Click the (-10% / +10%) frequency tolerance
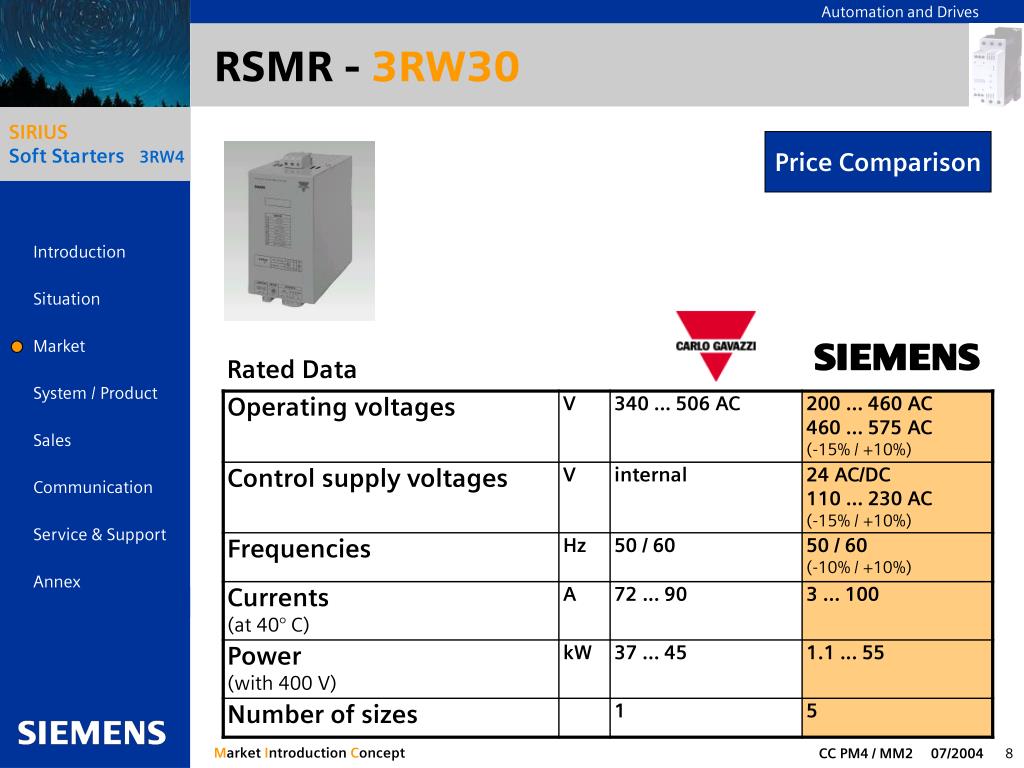Image resolution: width=1024 pixels, height=768 pixels. [859, 568]
